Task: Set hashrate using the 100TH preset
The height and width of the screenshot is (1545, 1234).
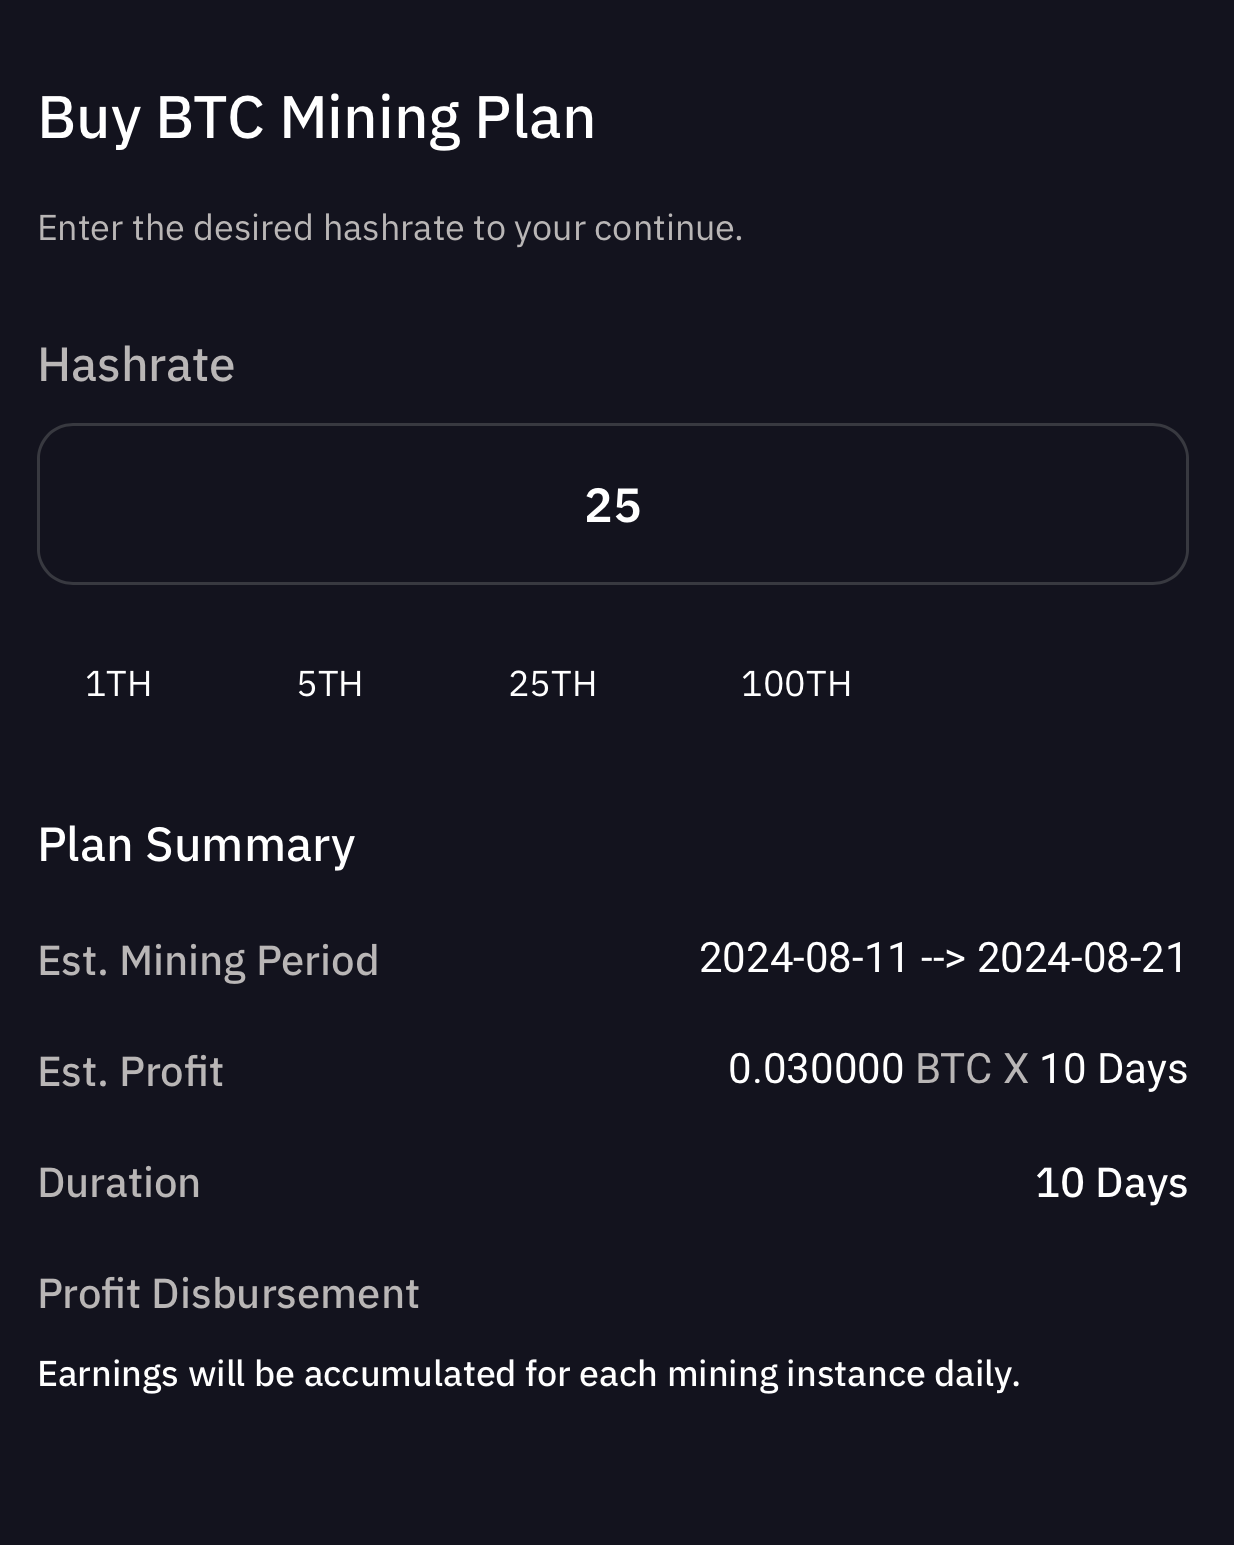Action: point(796,684)
